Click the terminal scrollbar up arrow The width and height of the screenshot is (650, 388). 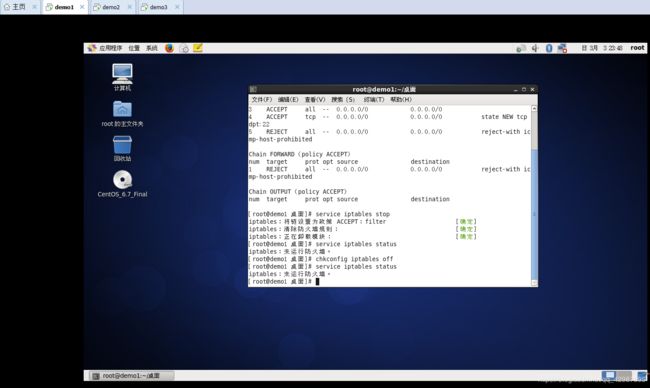point(534,109)
